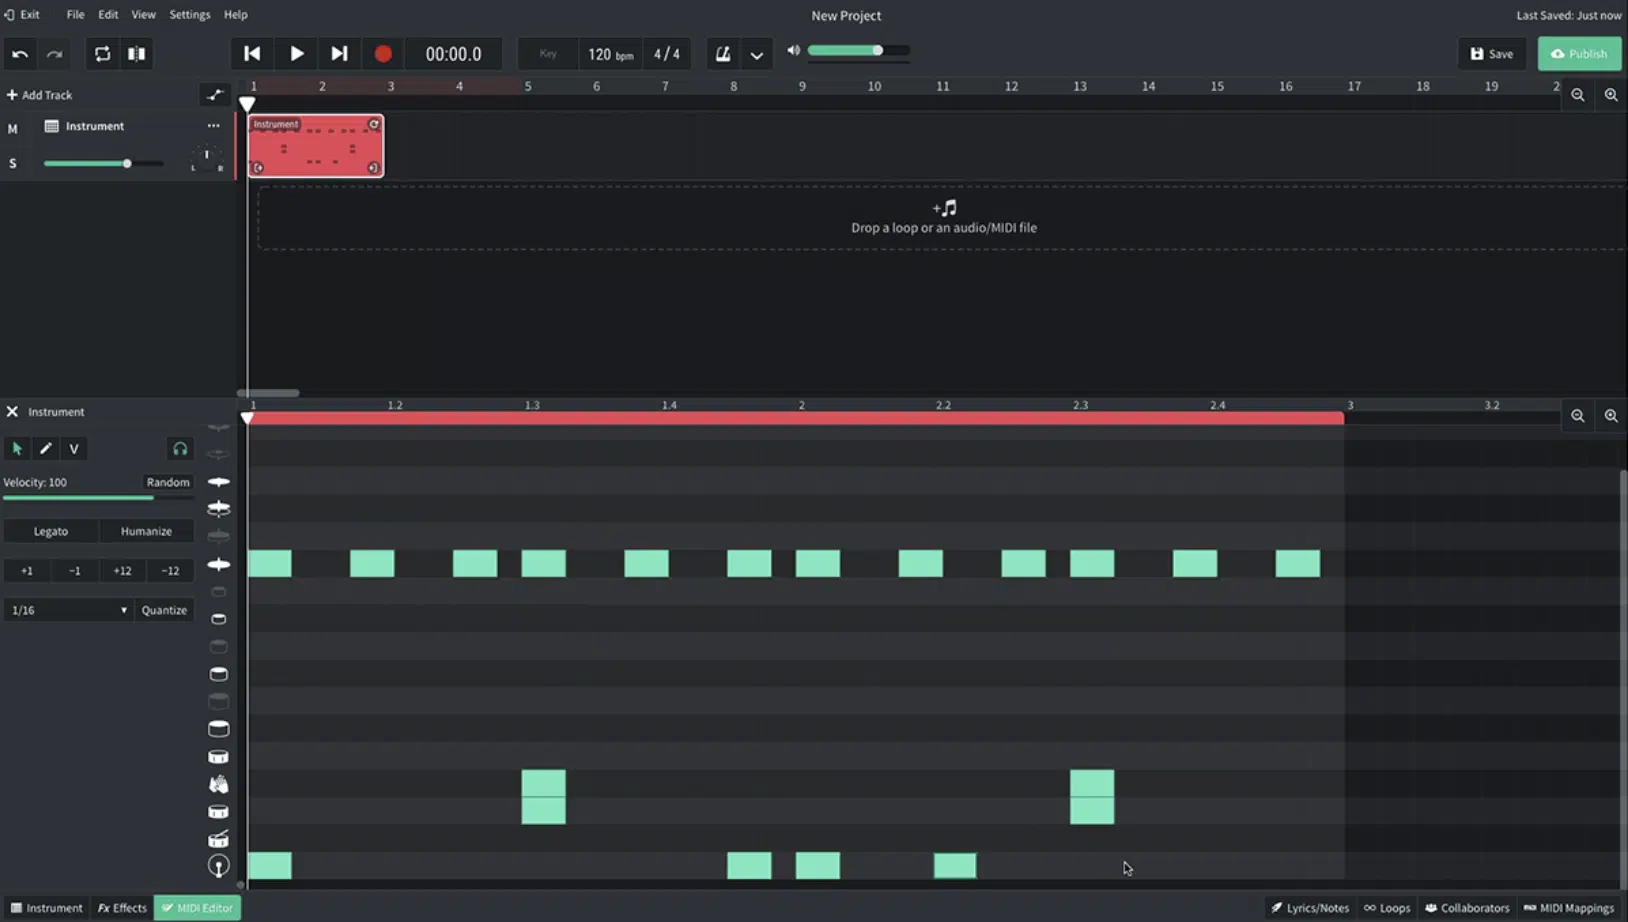Image resolution: width=1628 pixels, height=922 pixels.
Task: Open the Key selector
Action: (x=548, y=54)
